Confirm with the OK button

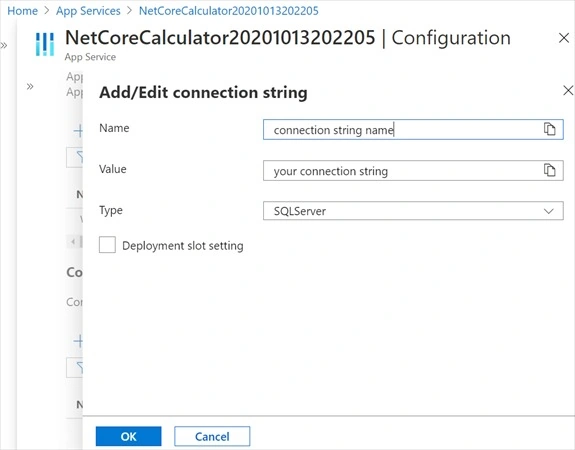coord(128,436)
